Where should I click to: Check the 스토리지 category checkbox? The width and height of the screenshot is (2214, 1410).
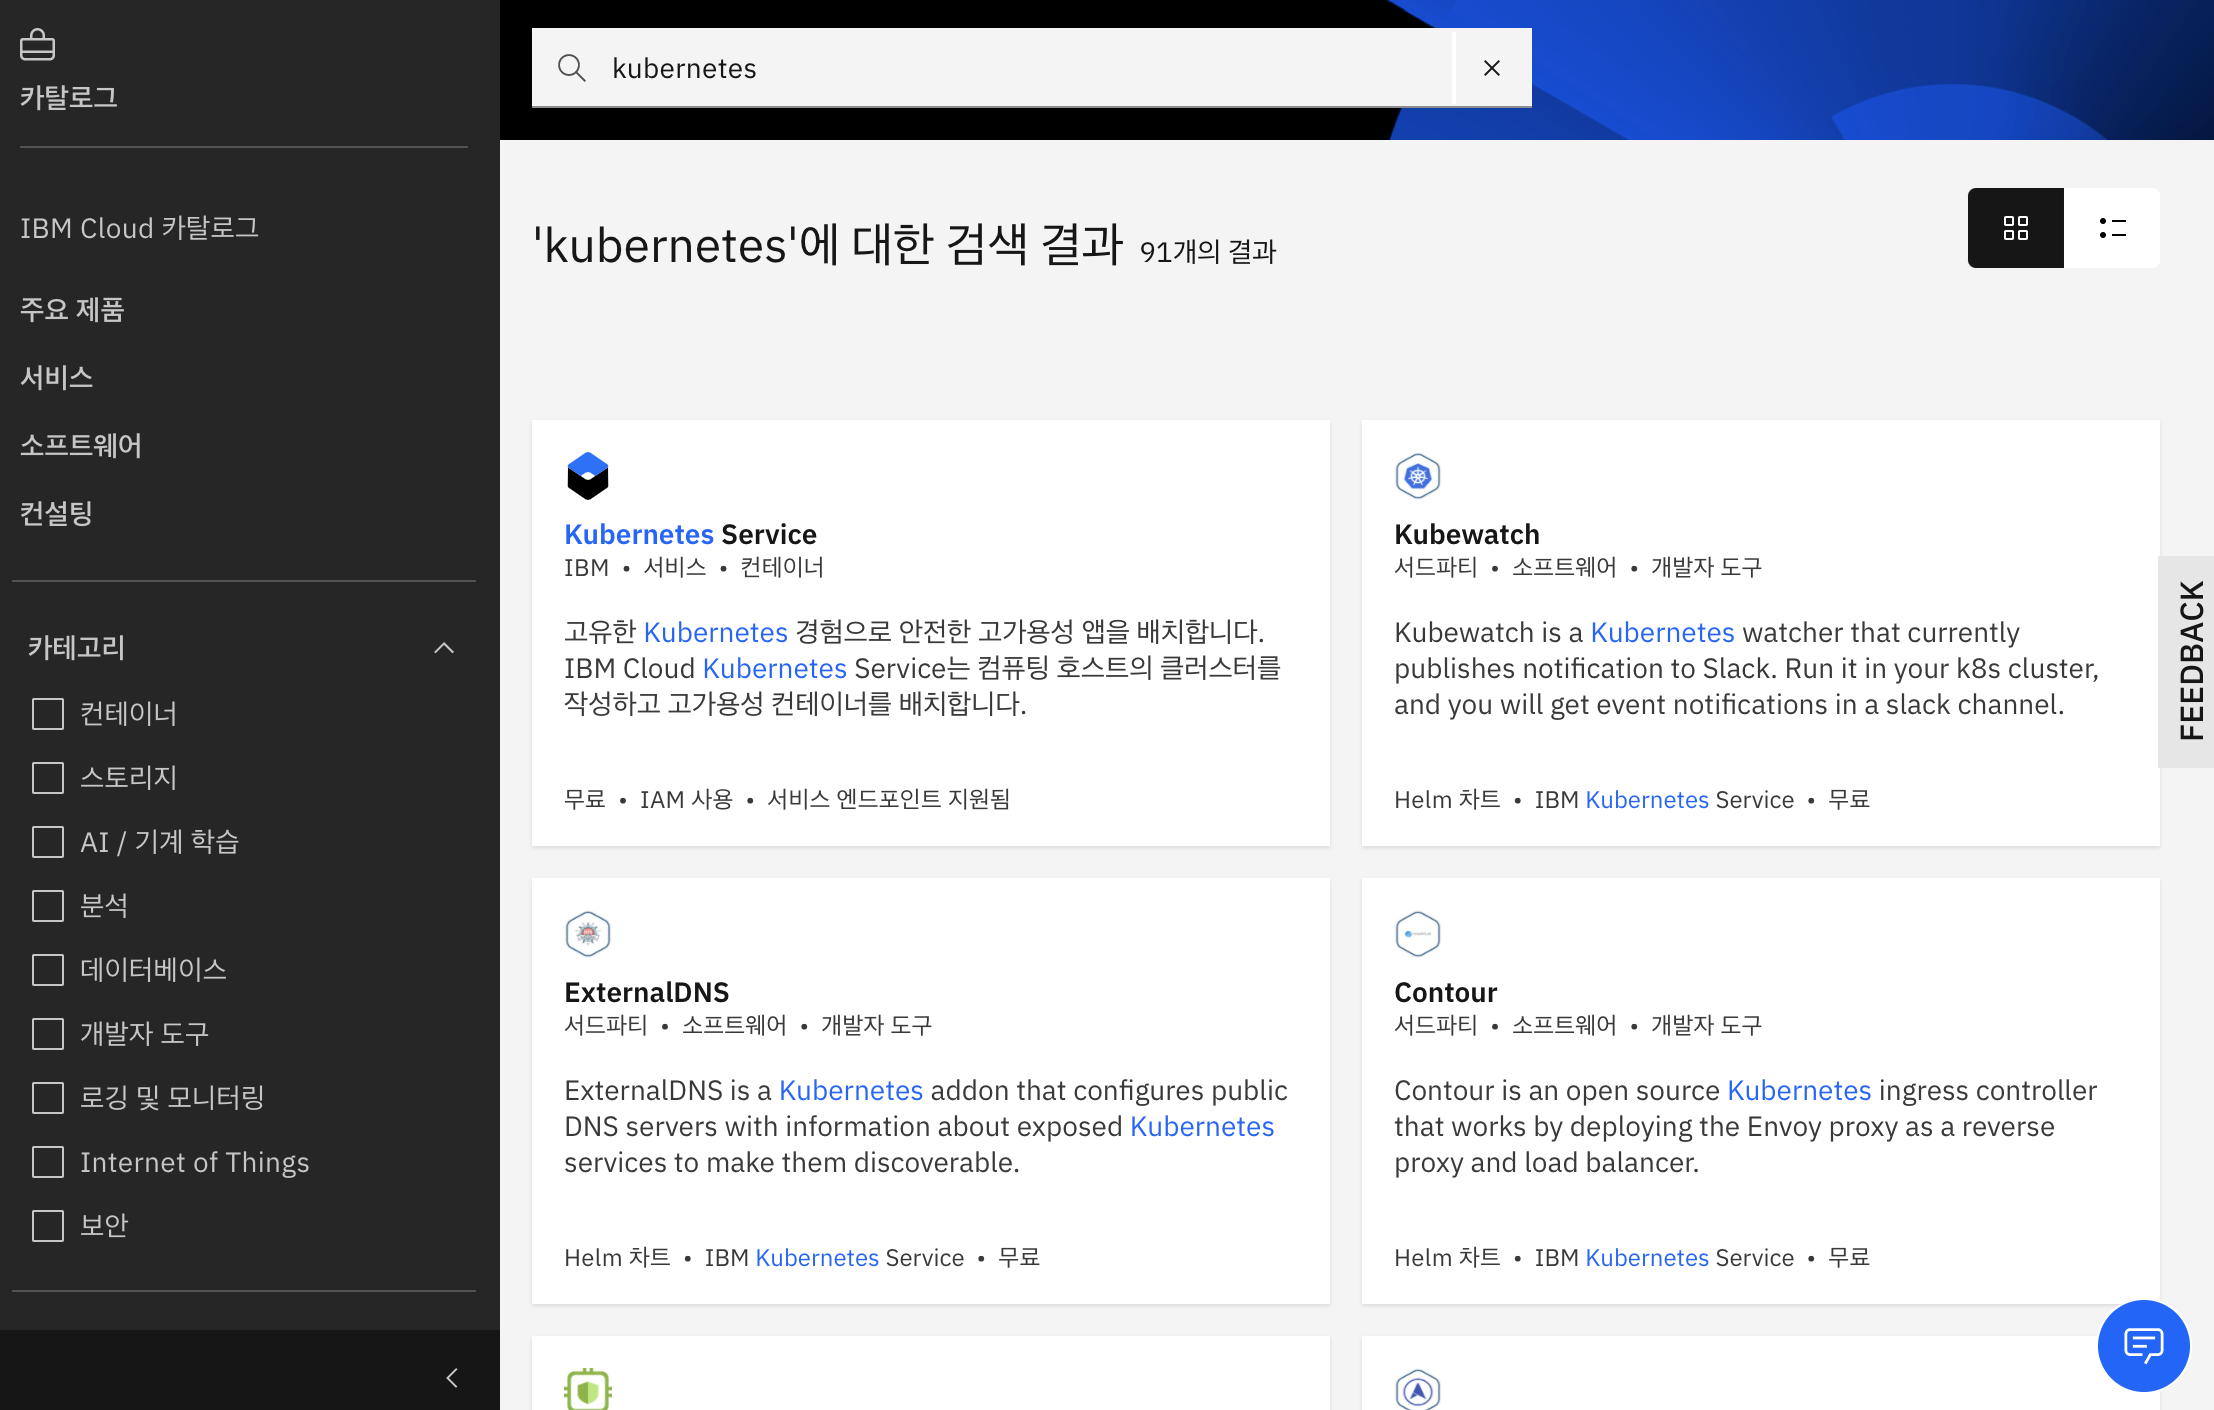(x=48, y=778)
